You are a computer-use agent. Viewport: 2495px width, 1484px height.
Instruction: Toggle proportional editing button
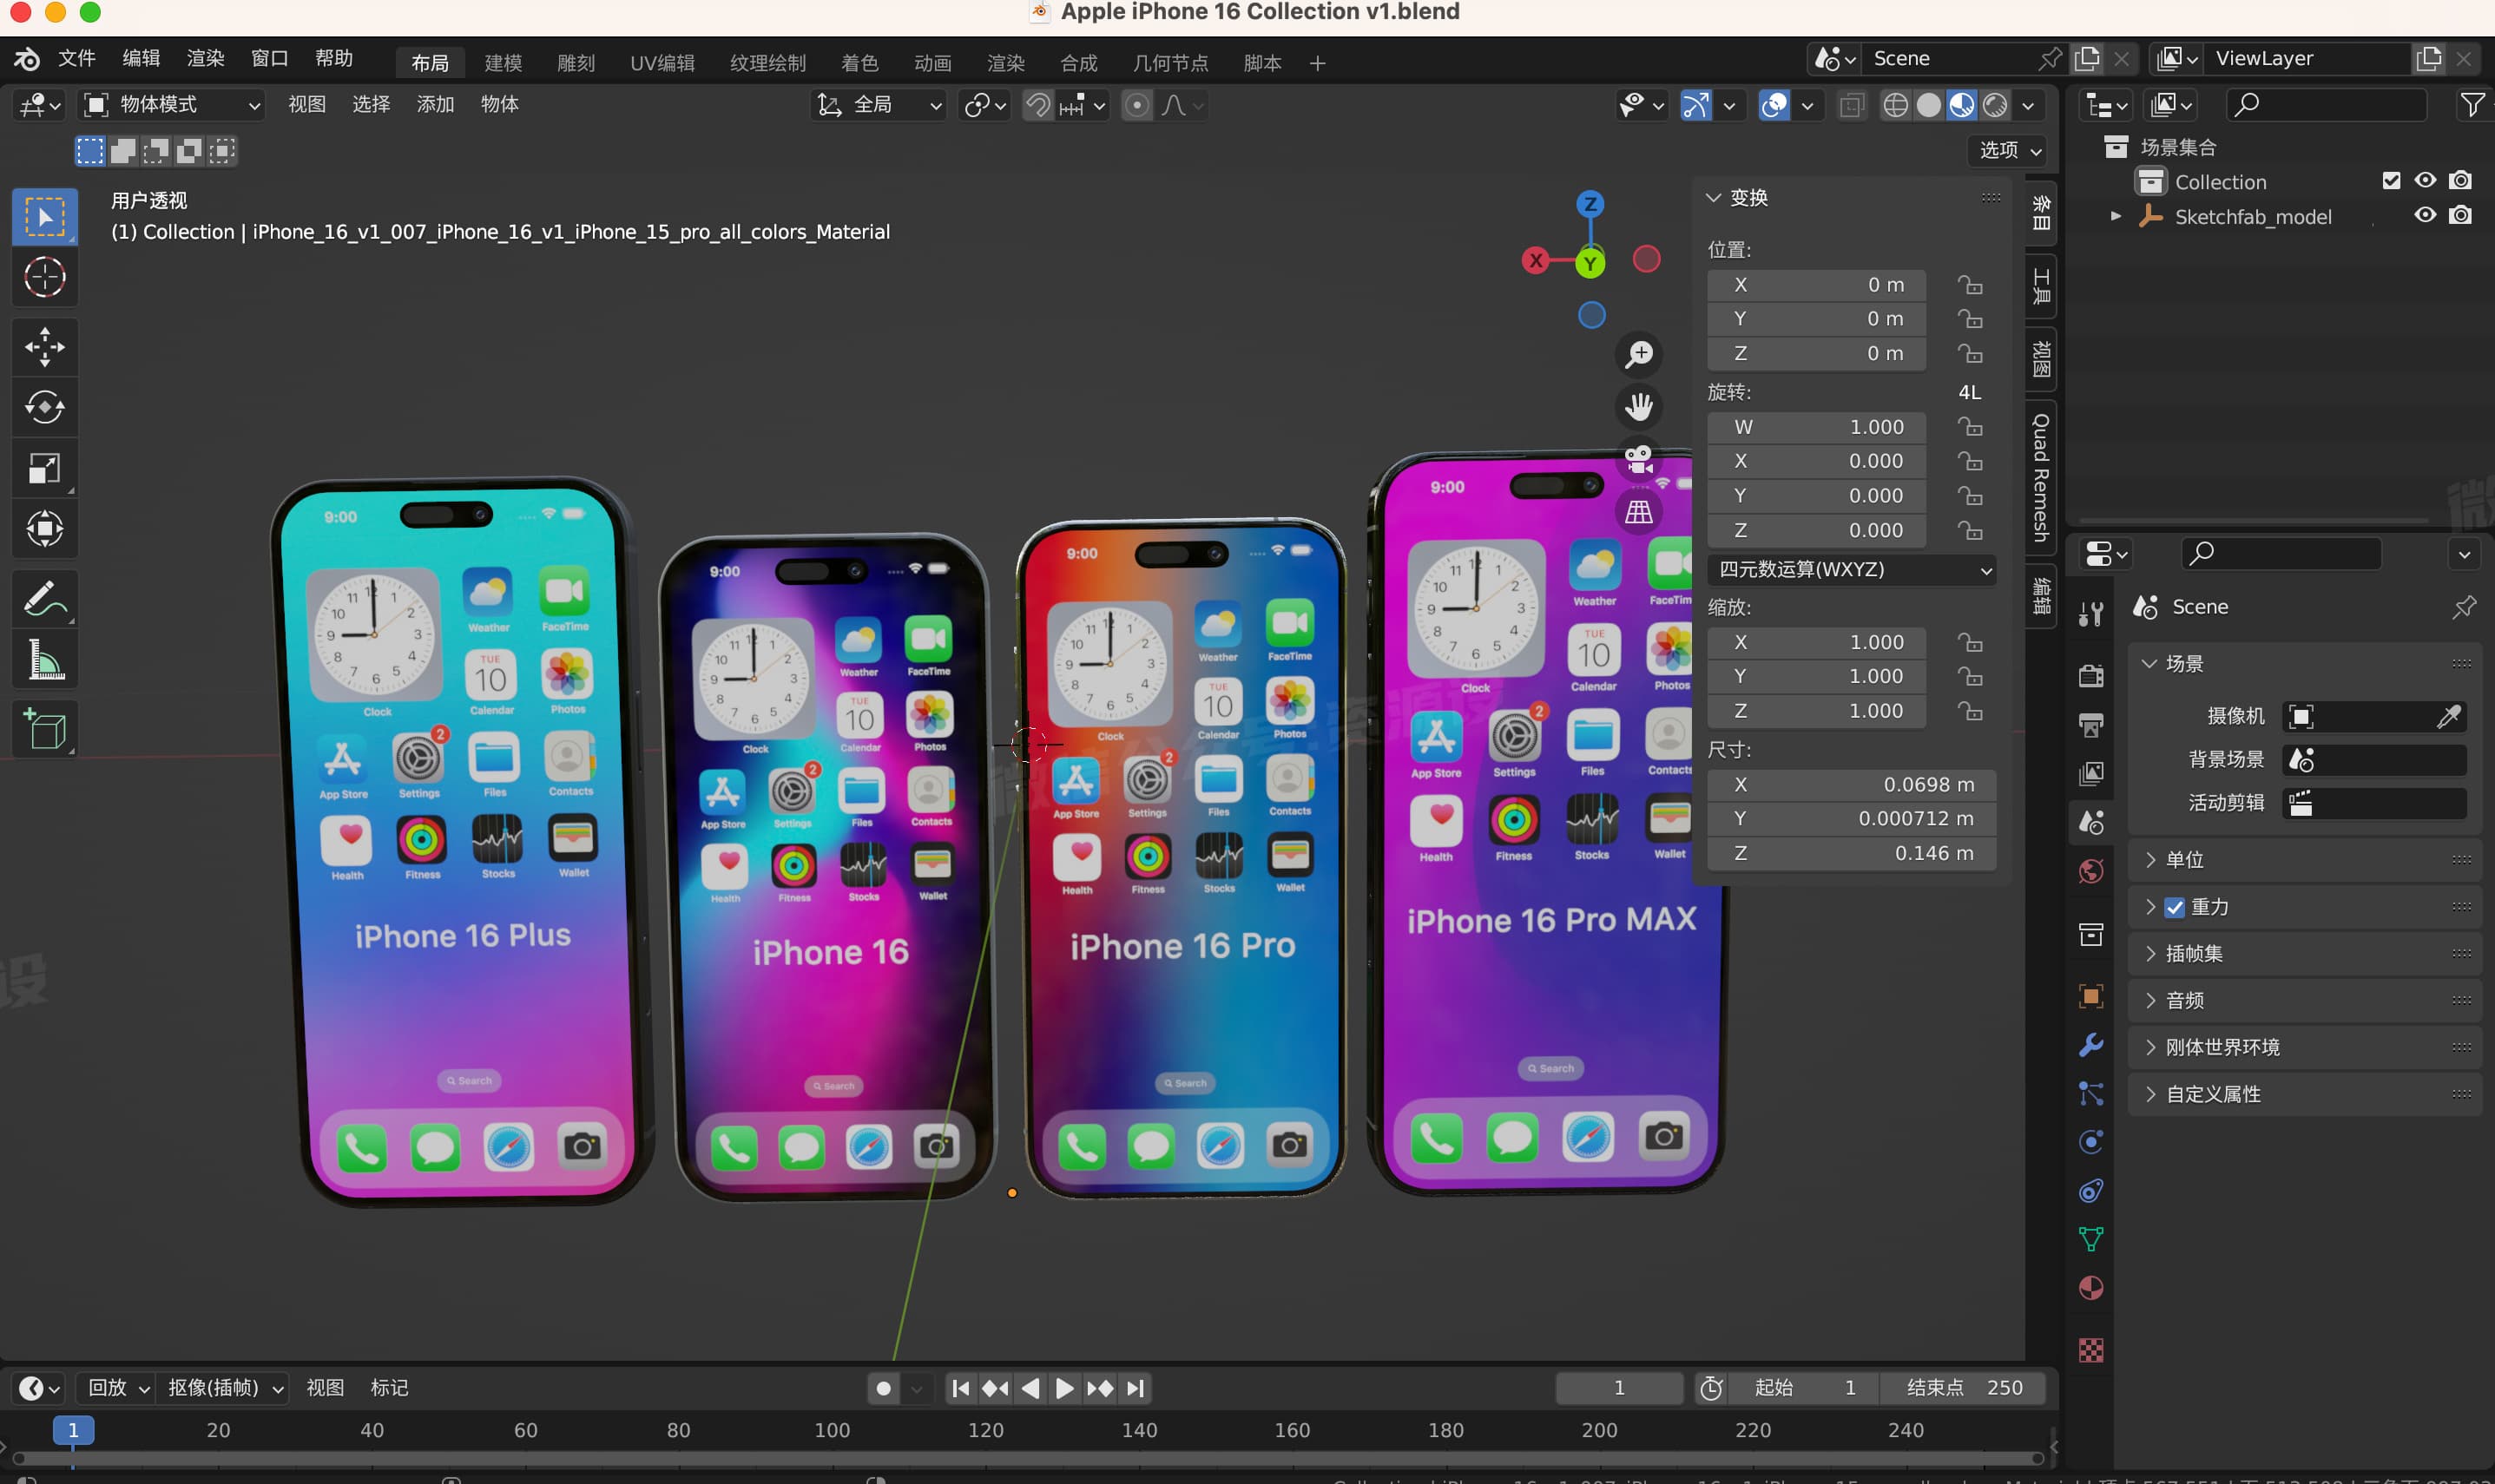click(x=1136, y=105)
